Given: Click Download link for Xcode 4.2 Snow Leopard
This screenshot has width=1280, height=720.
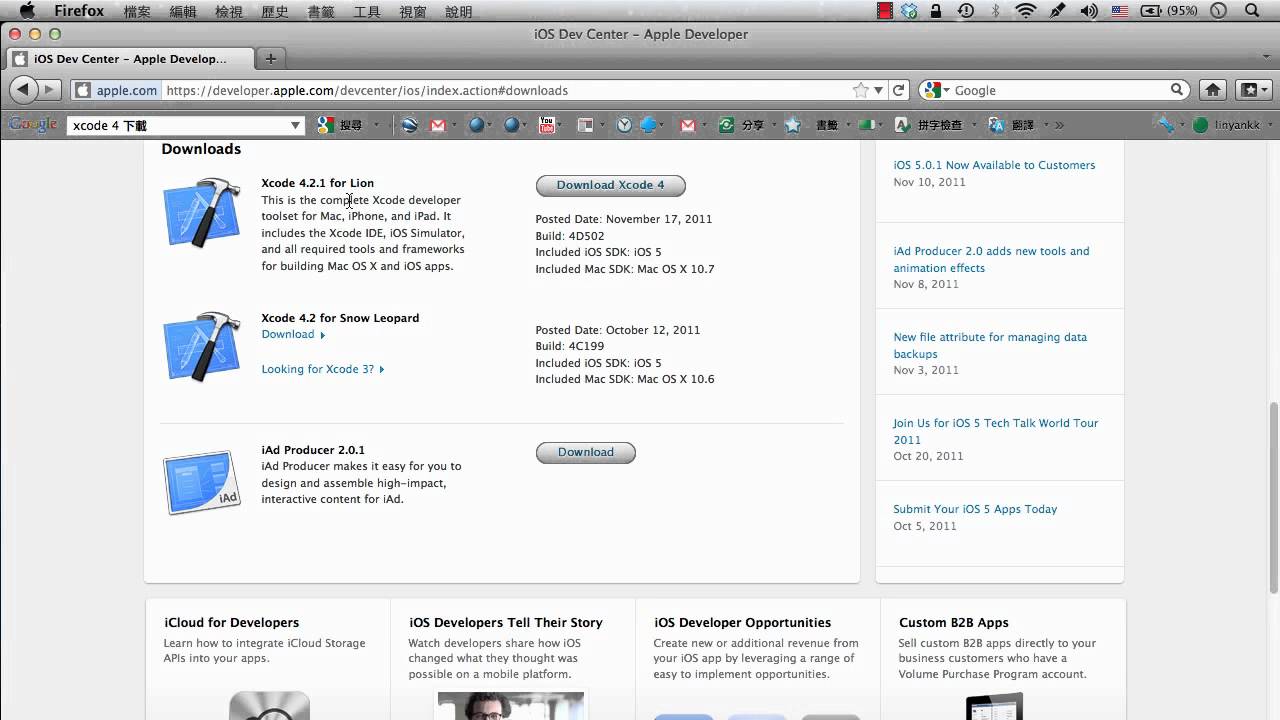Looking at the screenshot, I should 292,334.
